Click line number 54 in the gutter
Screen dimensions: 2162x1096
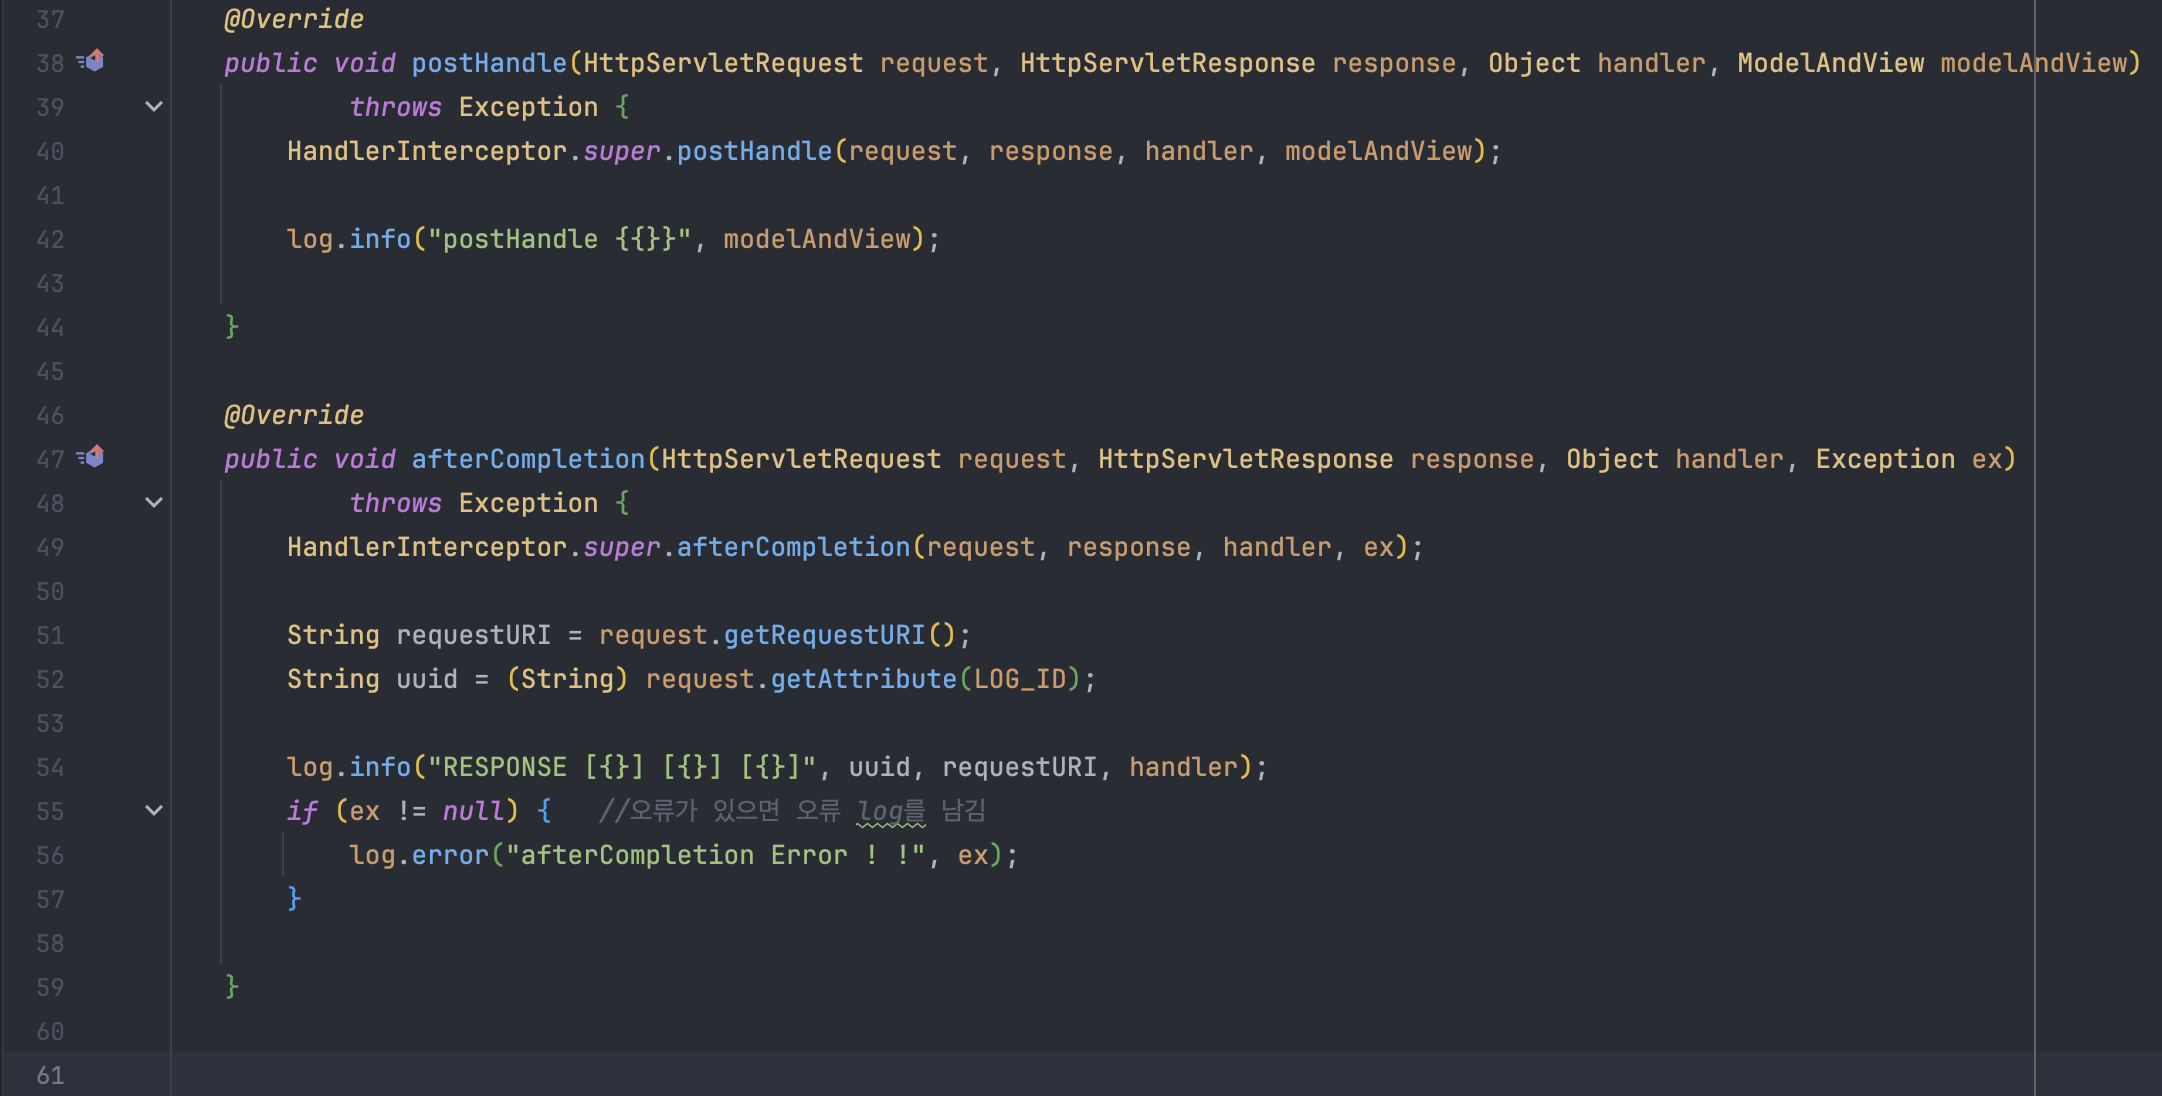click(x=50, y=767)
